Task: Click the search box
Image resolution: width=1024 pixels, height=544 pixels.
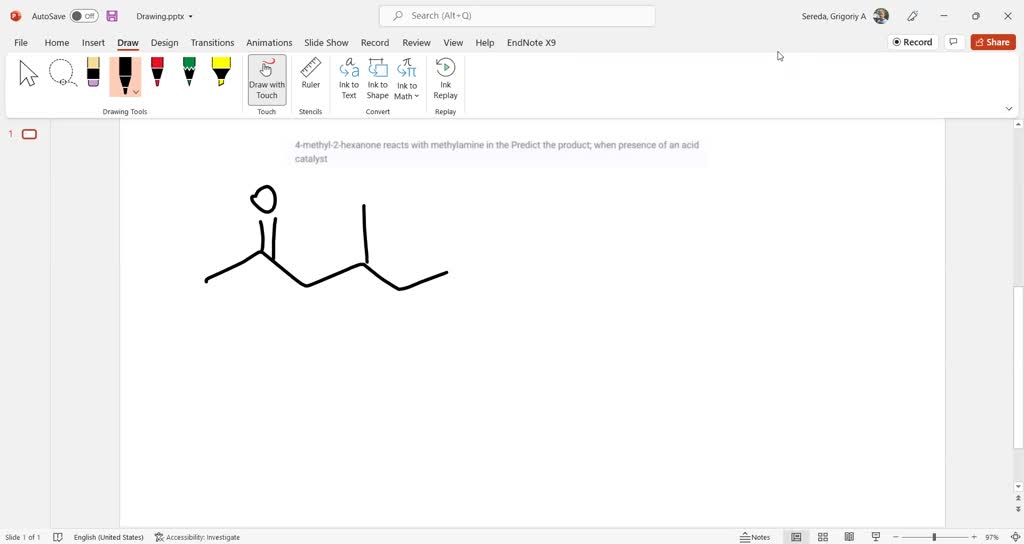Action: (x=517, y=16)
